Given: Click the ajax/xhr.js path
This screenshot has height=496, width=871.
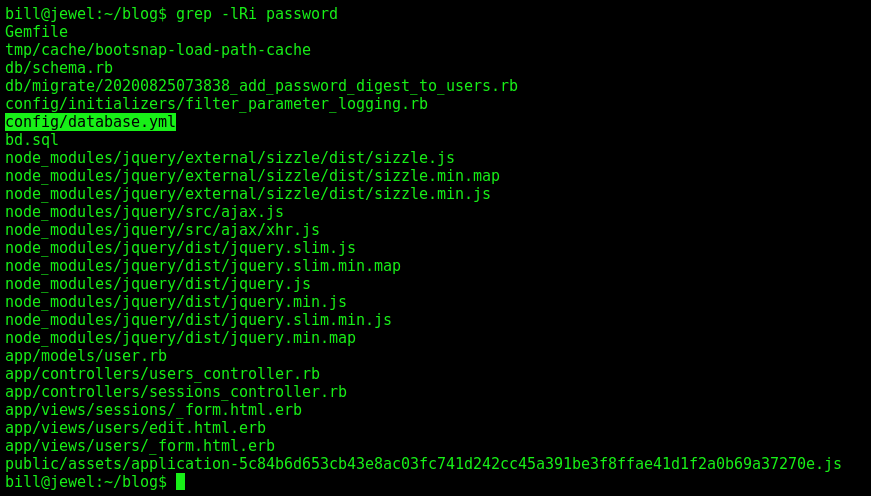Looking at the screenshot, I should (162, 229).
